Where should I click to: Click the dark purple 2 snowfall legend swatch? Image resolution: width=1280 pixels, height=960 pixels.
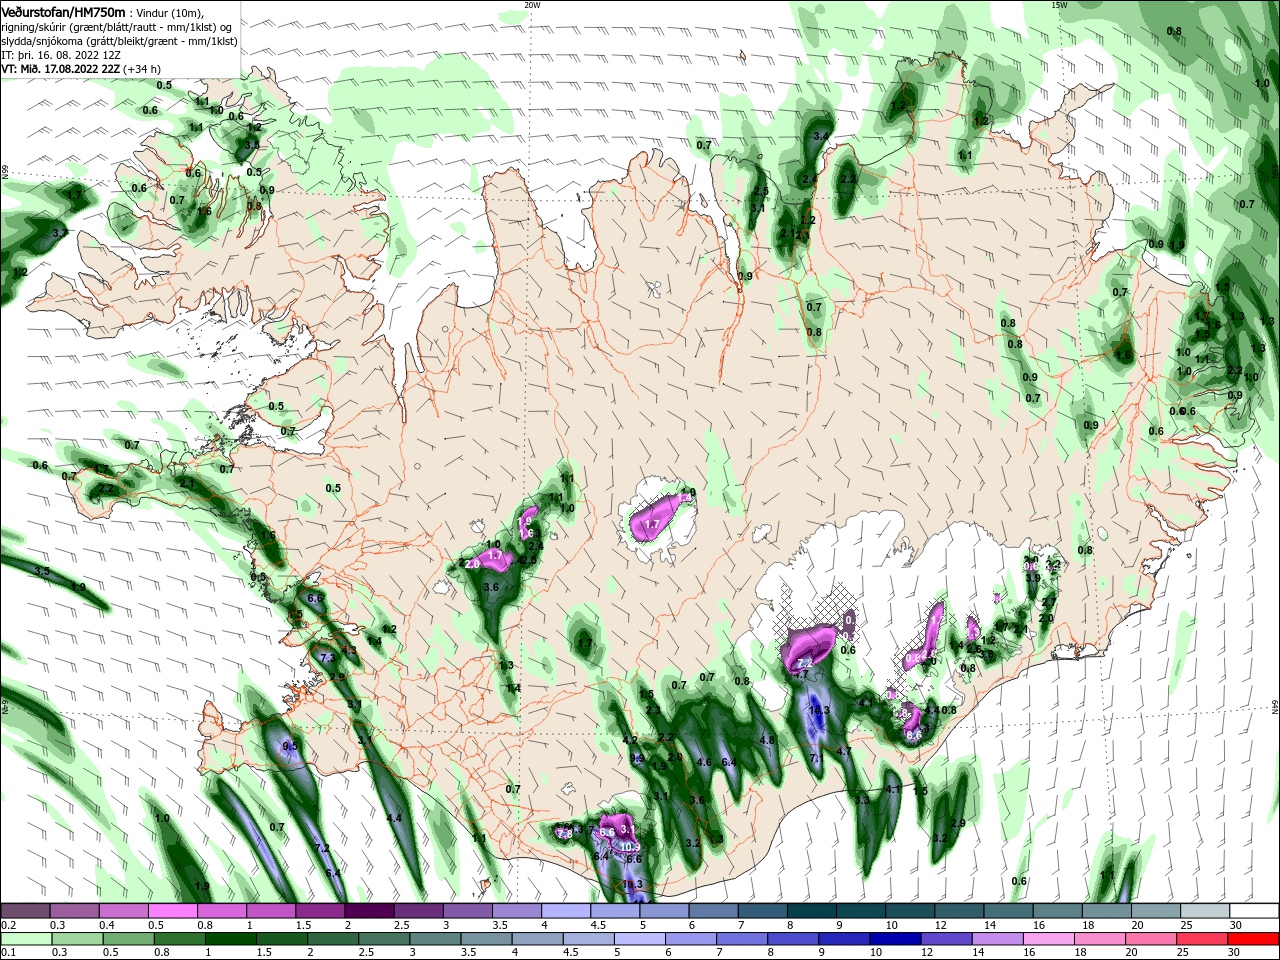(x=370, y=911)
